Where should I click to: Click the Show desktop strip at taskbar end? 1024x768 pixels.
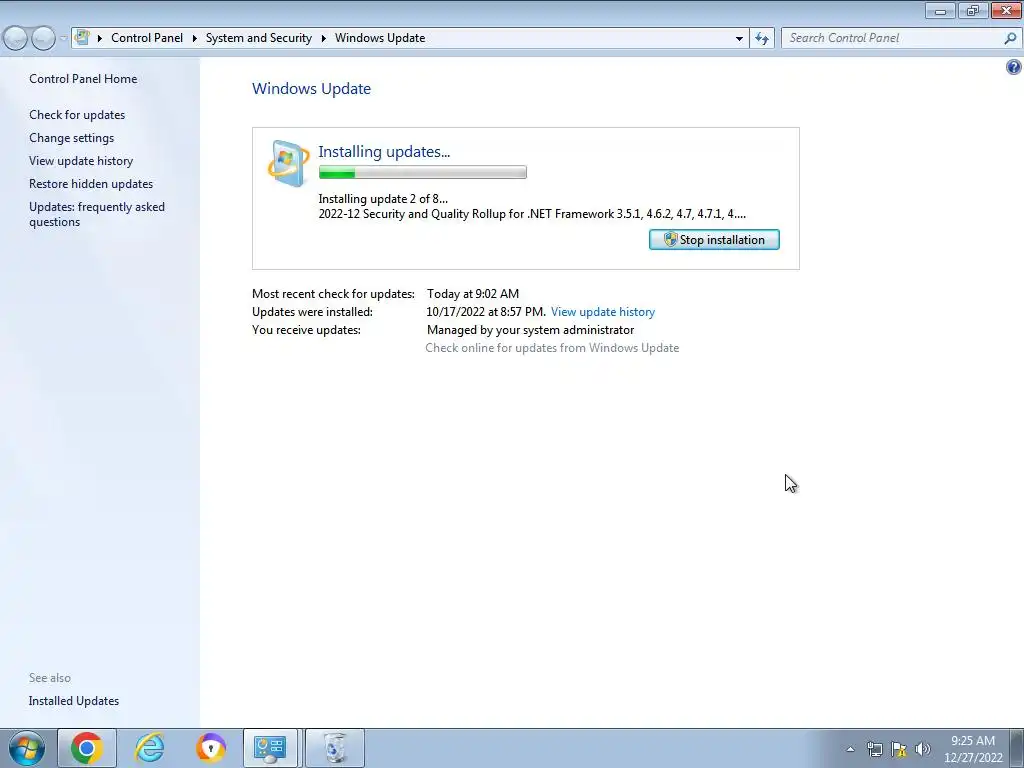[x=1019, y=749]
